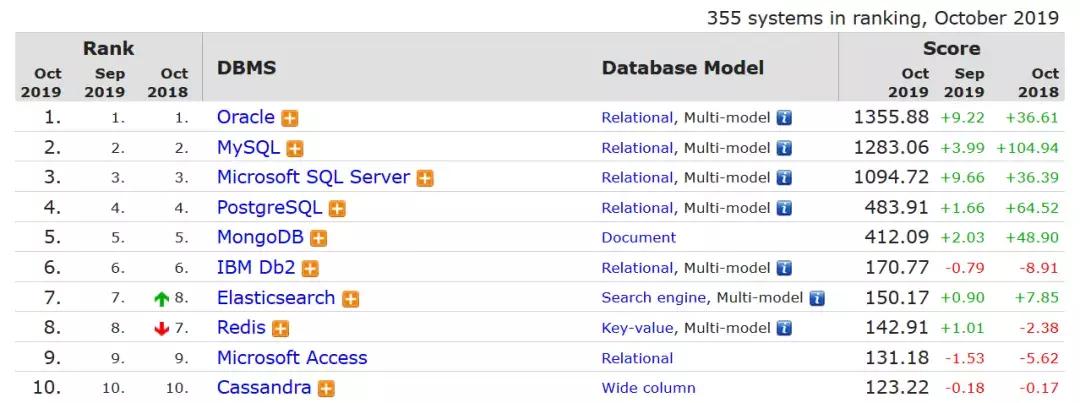Click the info icon in Elasticsearch's Multi-model entry
Screen dimensions: 1080x403
pos(817,298)
